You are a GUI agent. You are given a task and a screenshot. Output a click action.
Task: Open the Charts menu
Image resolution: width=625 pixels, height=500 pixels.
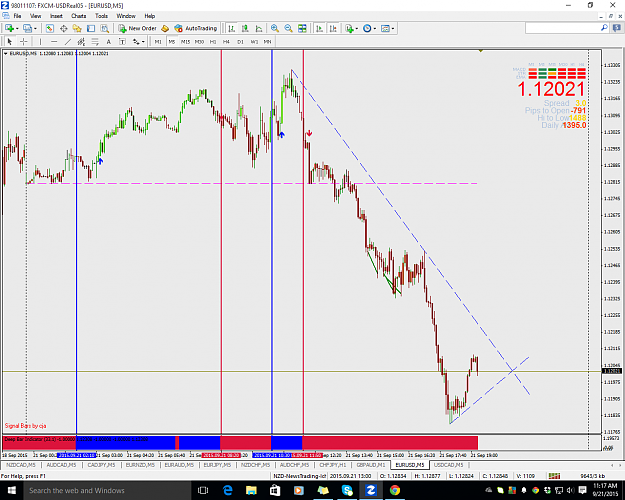79,16
